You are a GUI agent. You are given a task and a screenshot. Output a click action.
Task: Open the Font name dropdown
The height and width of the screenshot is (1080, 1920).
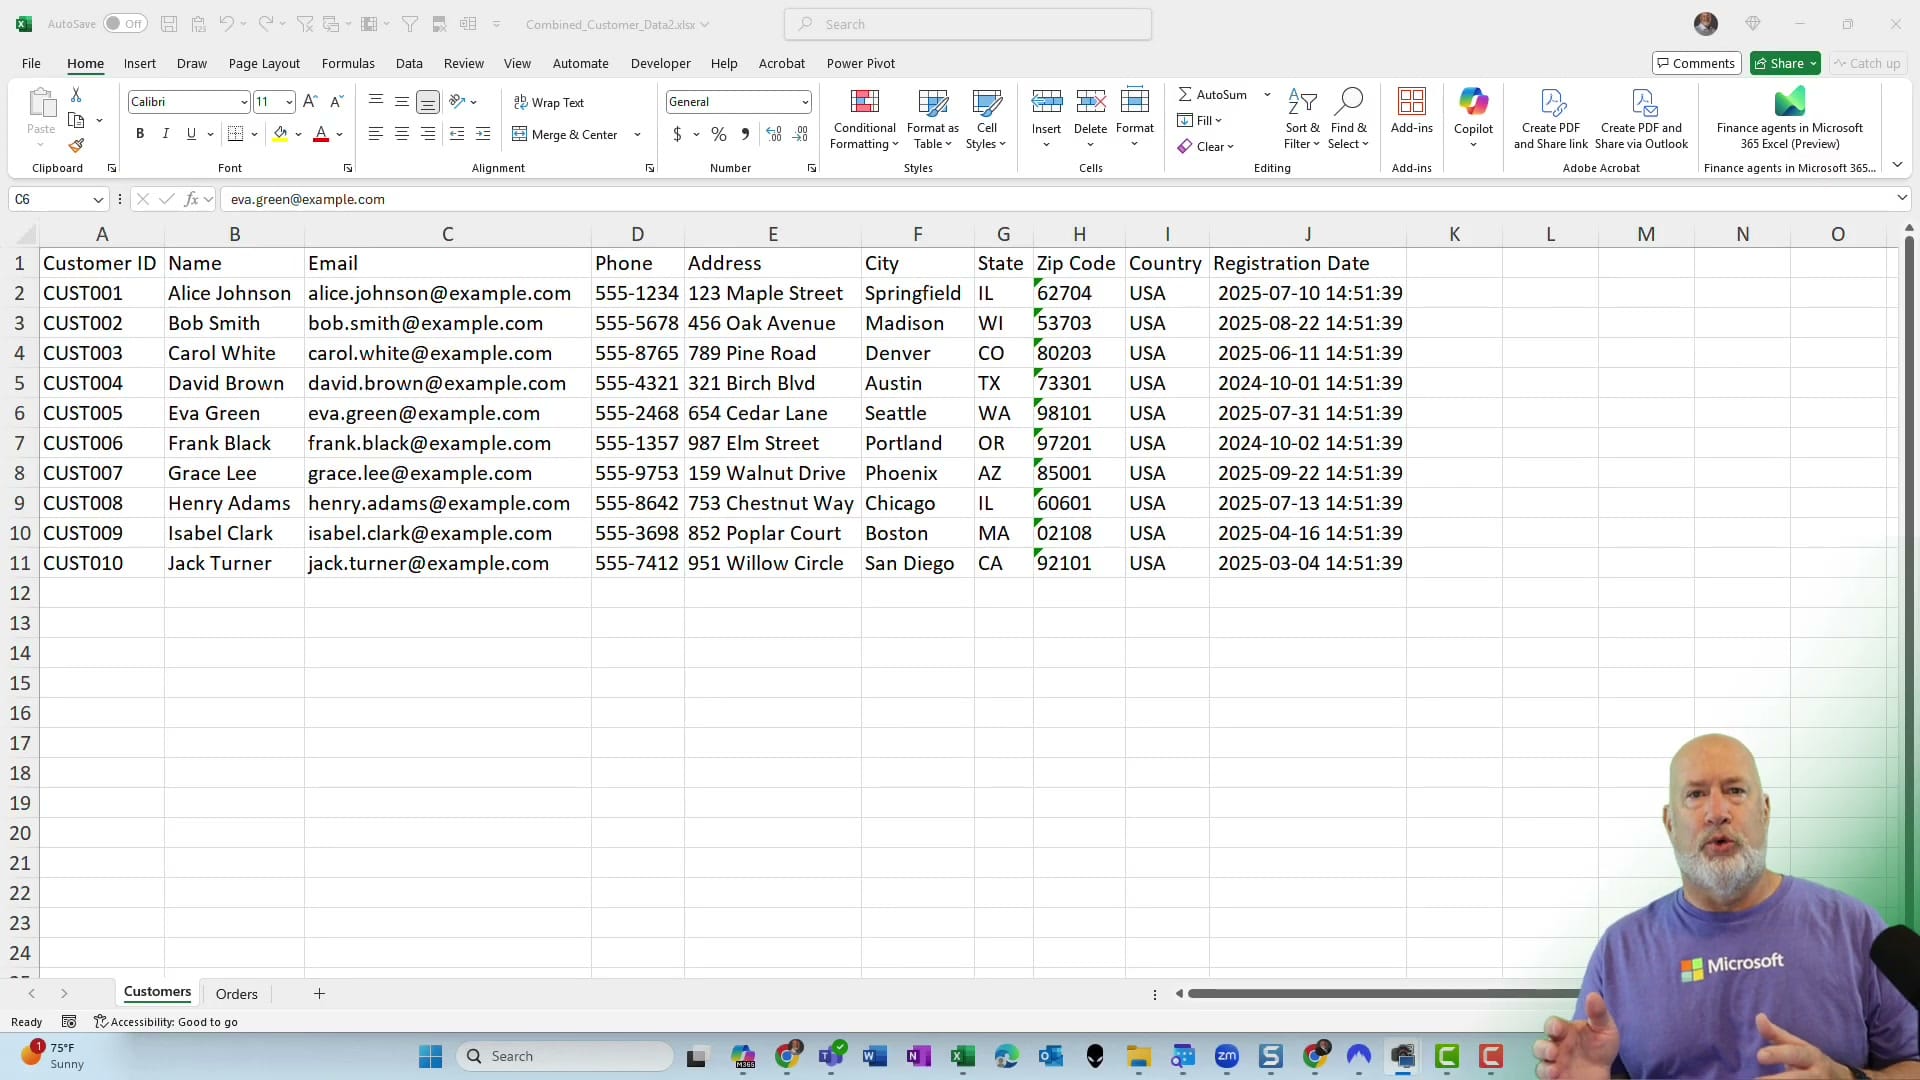243,101
